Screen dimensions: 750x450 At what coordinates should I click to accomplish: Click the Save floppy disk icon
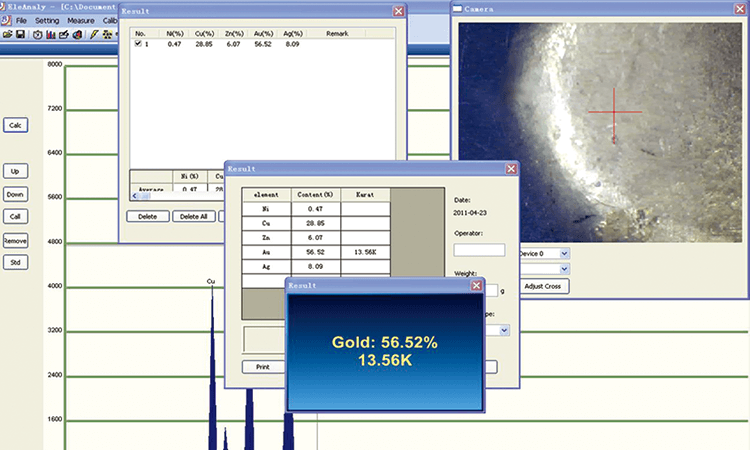[x=20, y=34]
